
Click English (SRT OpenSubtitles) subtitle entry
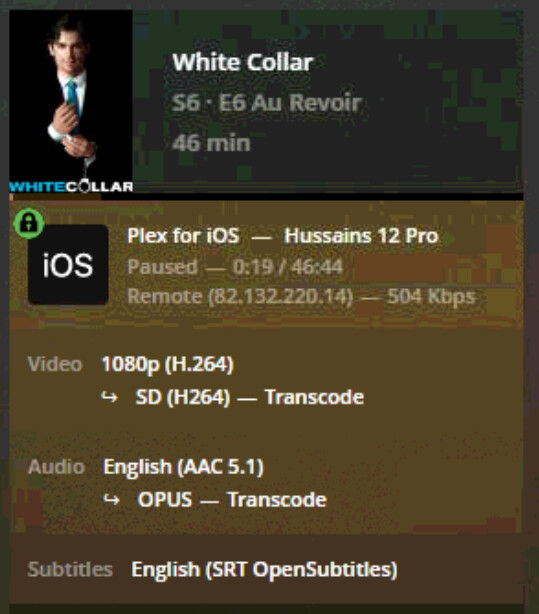click(264, 570)
